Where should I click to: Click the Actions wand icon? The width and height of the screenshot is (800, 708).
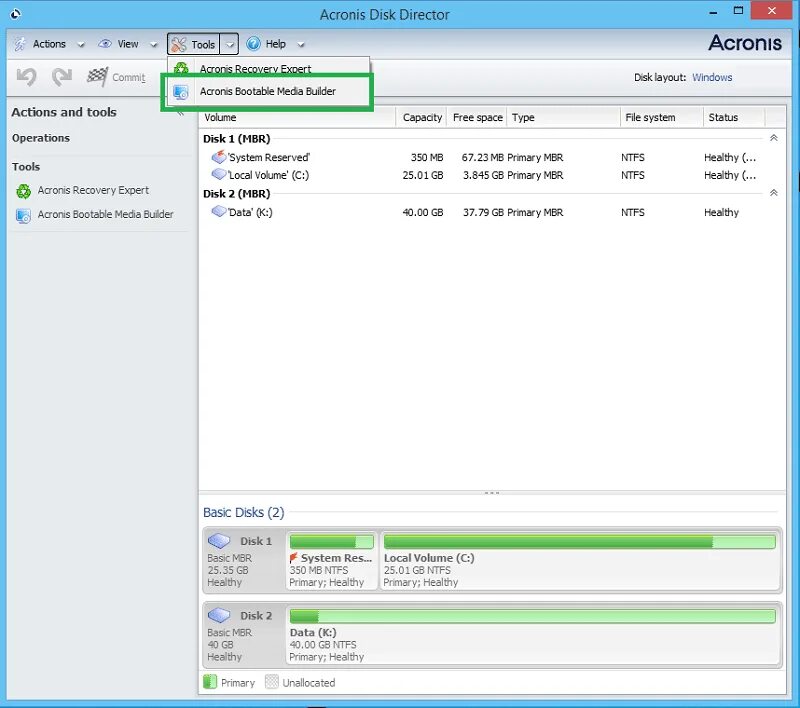20,44
